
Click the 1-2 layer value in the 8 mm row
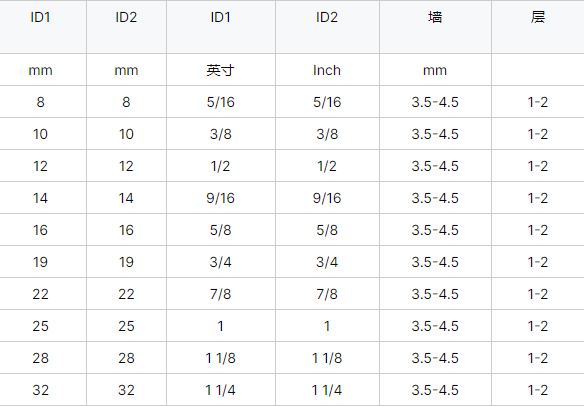[538, 102]
